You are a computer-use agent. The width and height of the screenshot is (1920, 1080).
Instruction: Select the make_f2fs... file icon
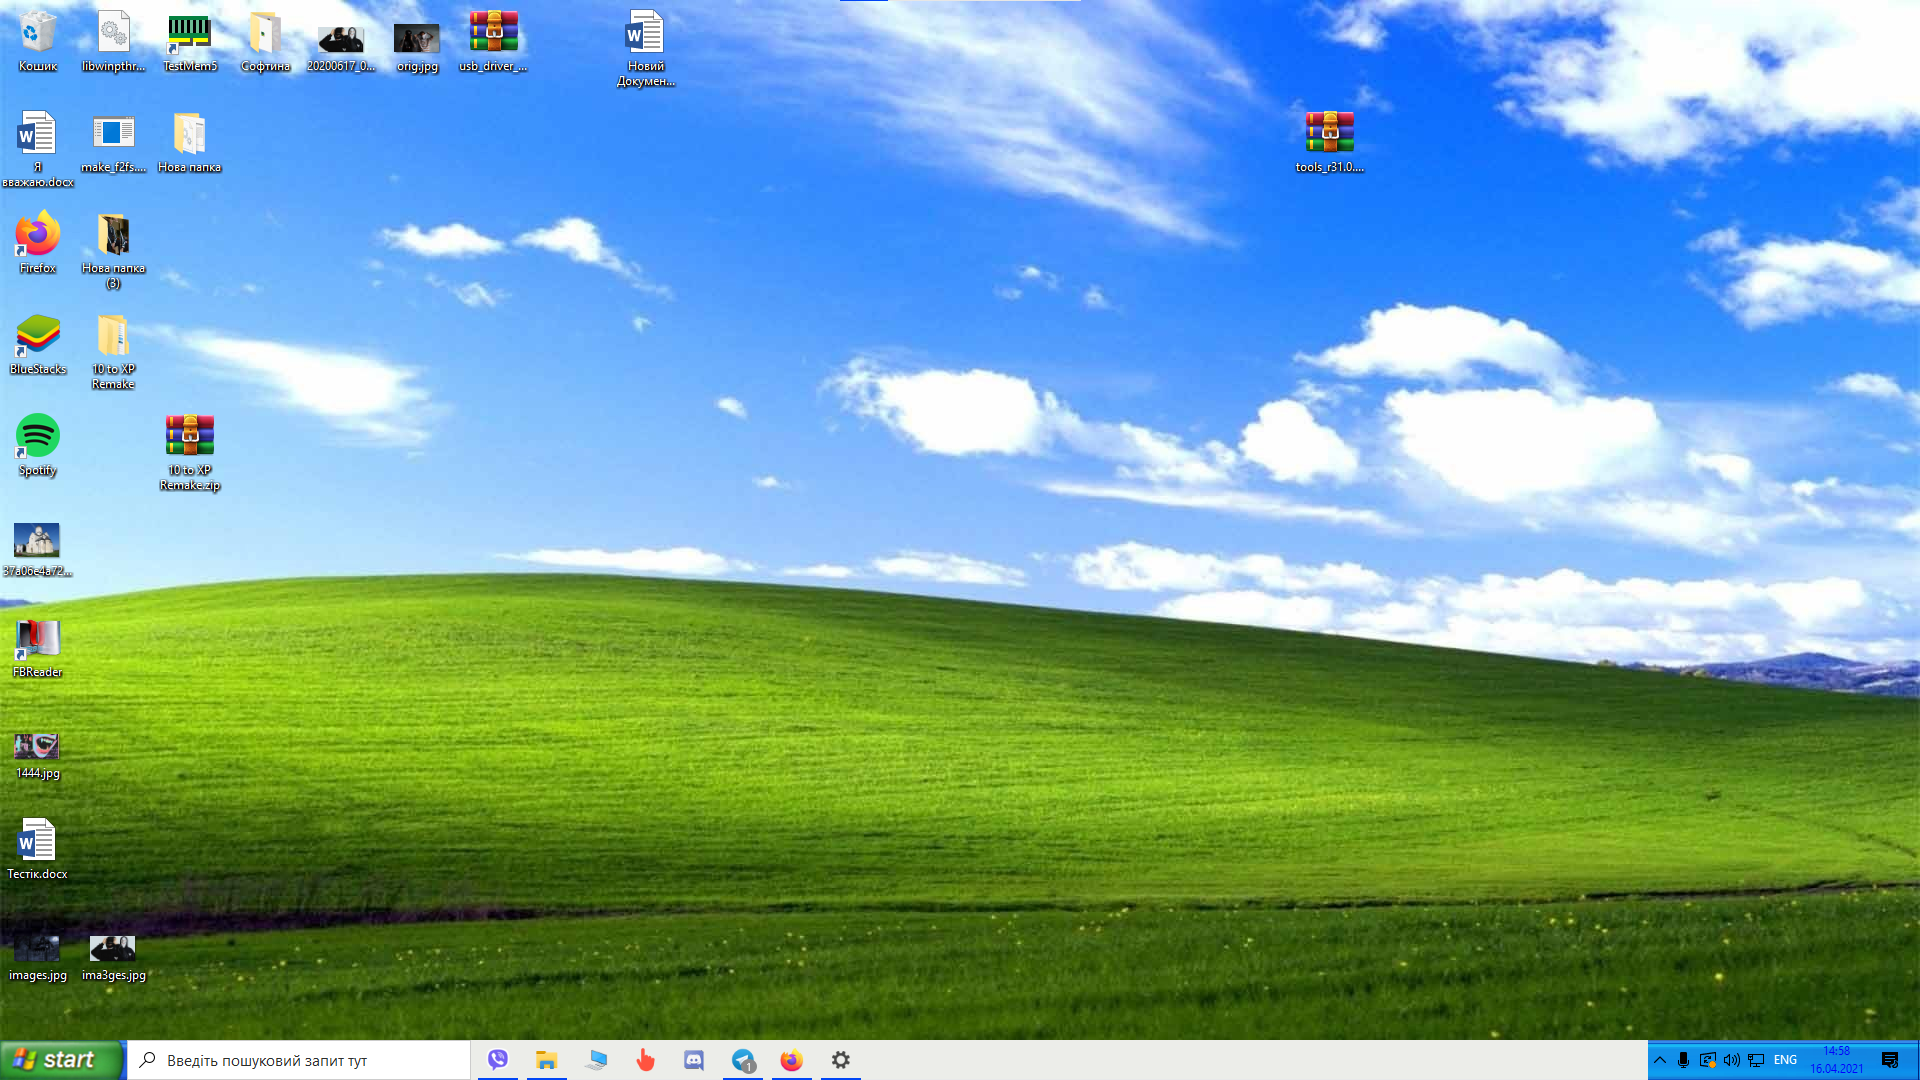click(114, 142)
